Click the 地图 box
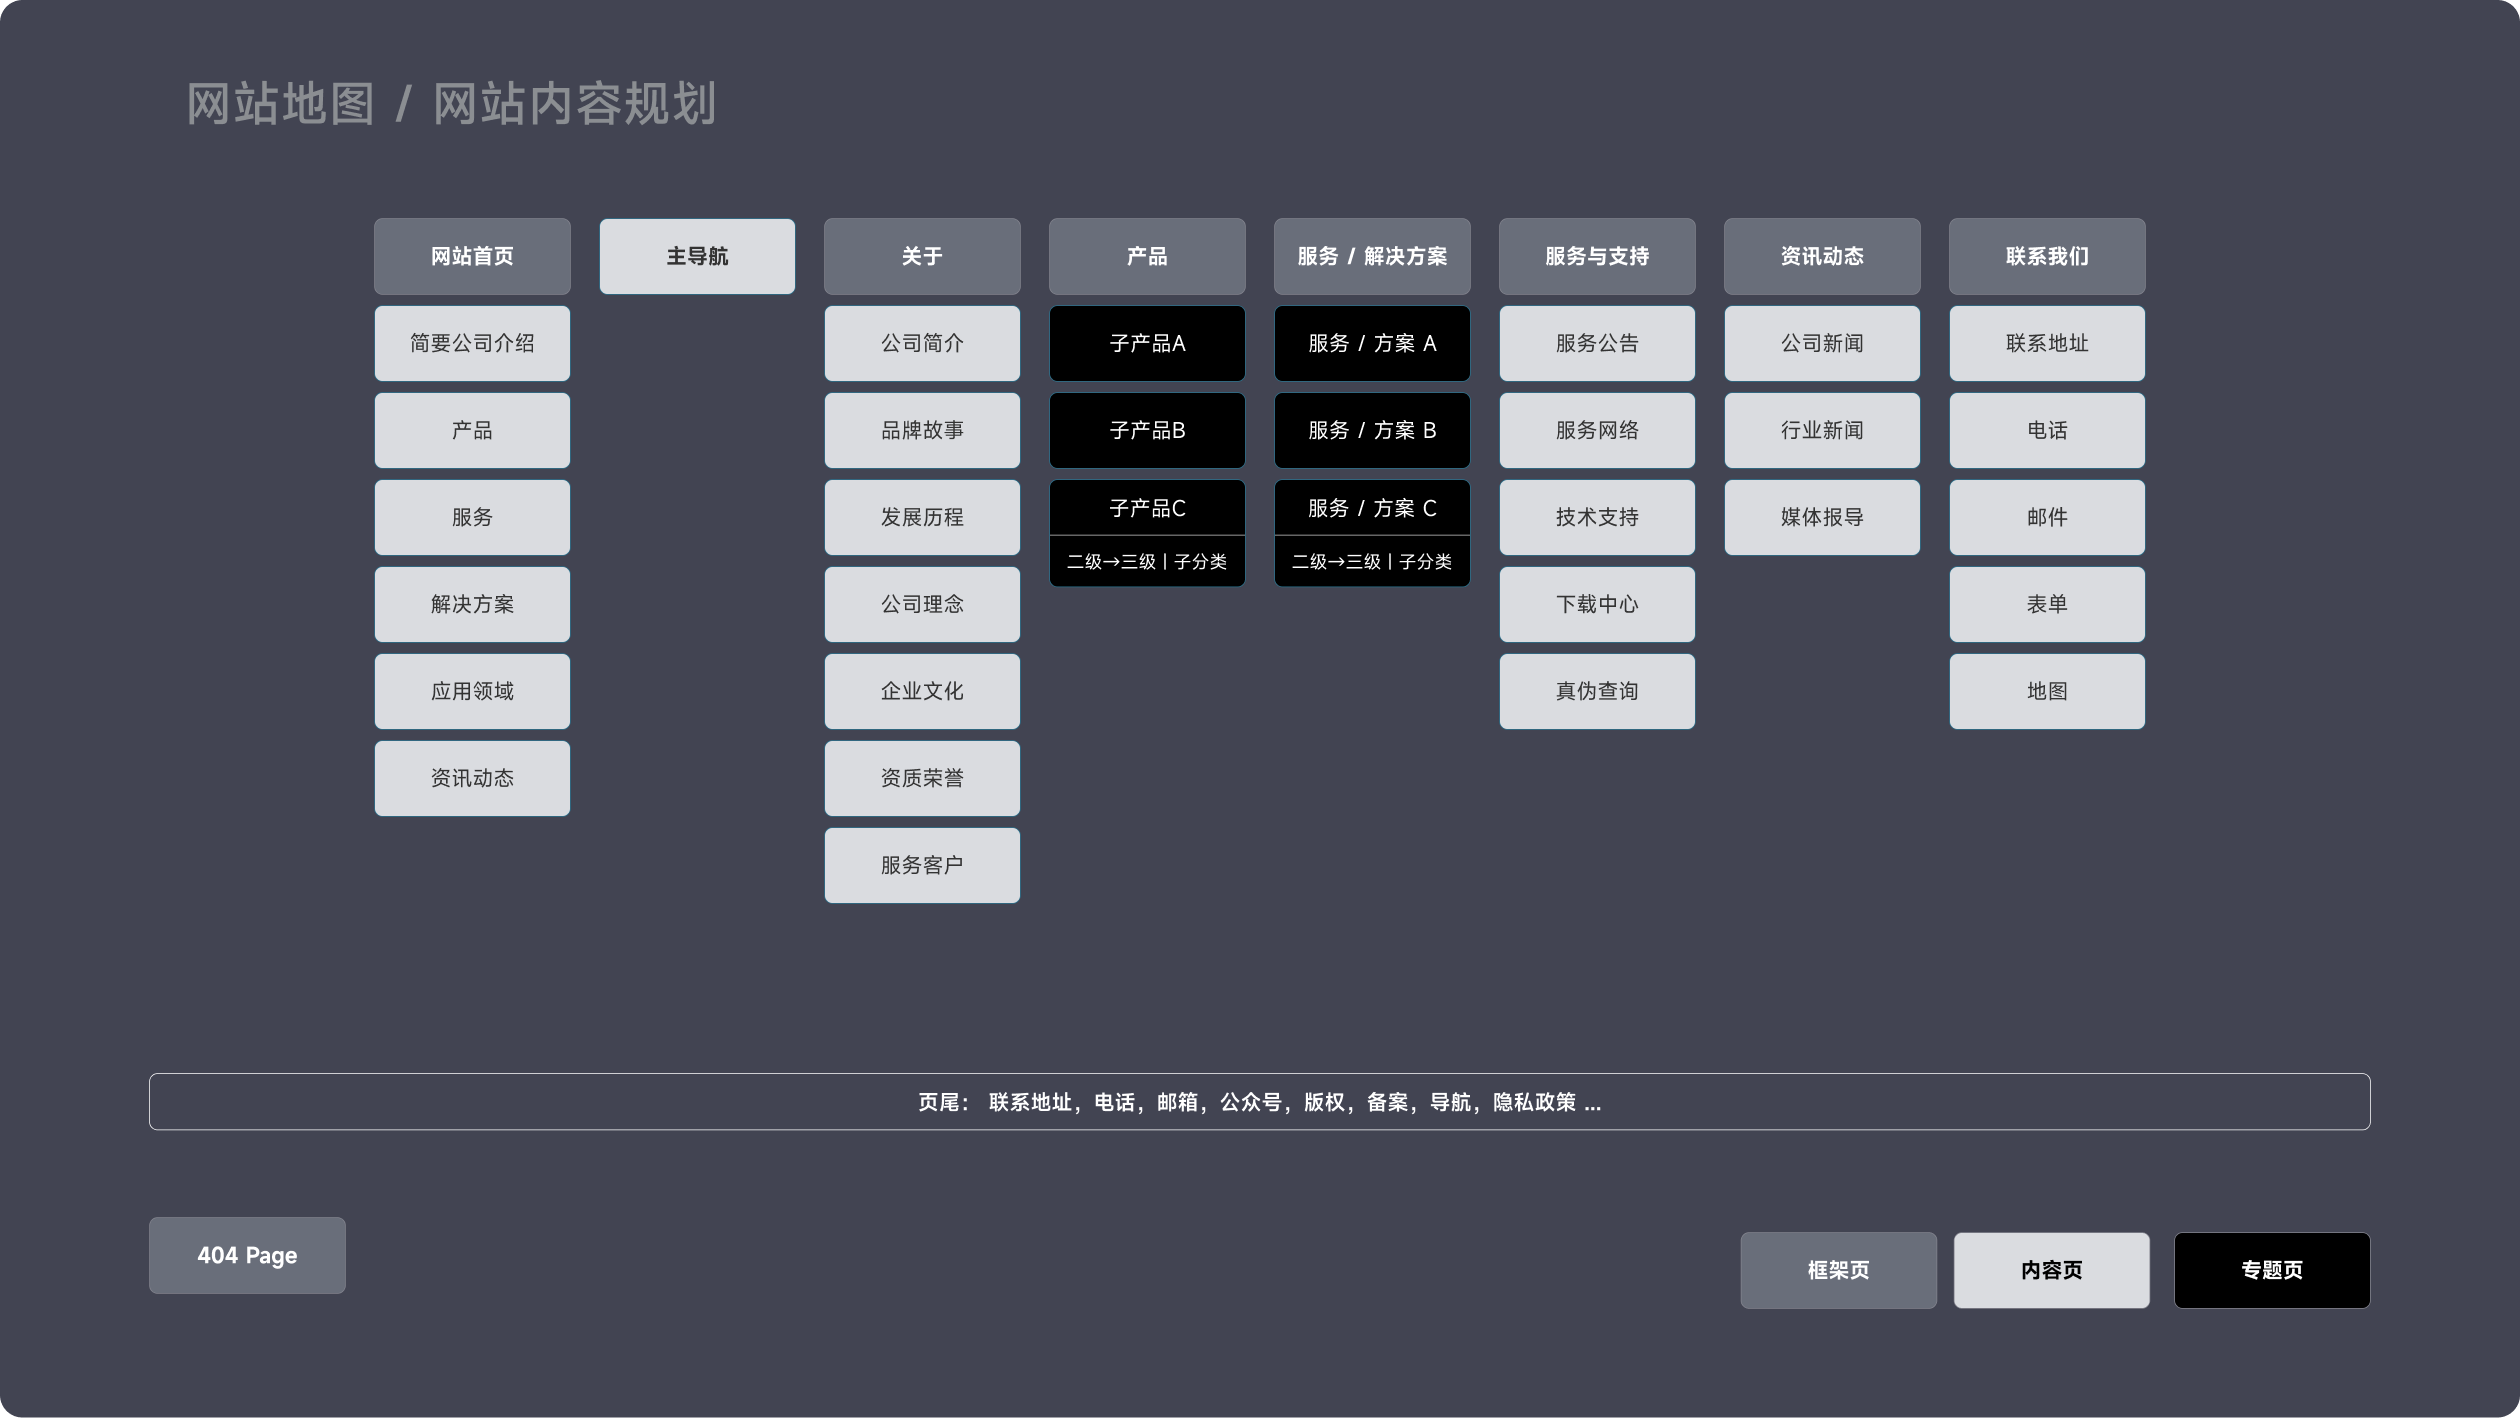 pos(2047,691)
